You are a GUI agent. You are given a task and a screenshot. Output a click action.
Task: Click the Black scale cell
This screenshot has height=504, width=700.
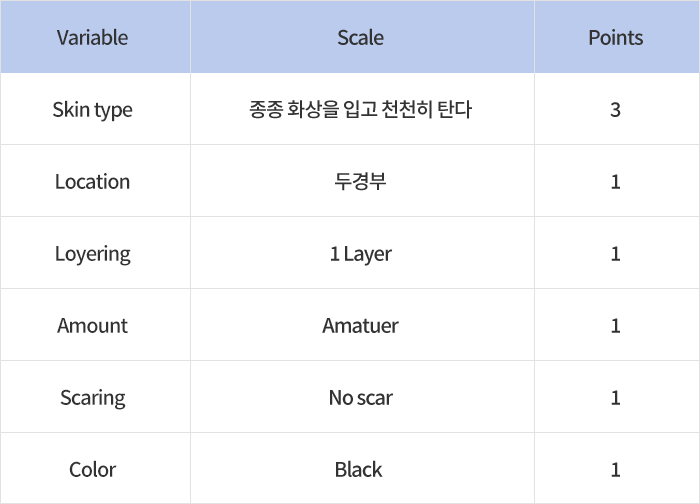(358, 470)
